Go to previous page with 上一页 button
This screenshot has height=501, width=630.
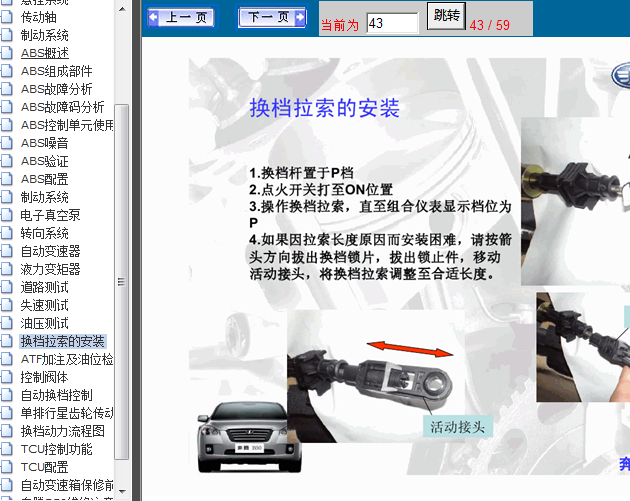[x=182, y=17]
